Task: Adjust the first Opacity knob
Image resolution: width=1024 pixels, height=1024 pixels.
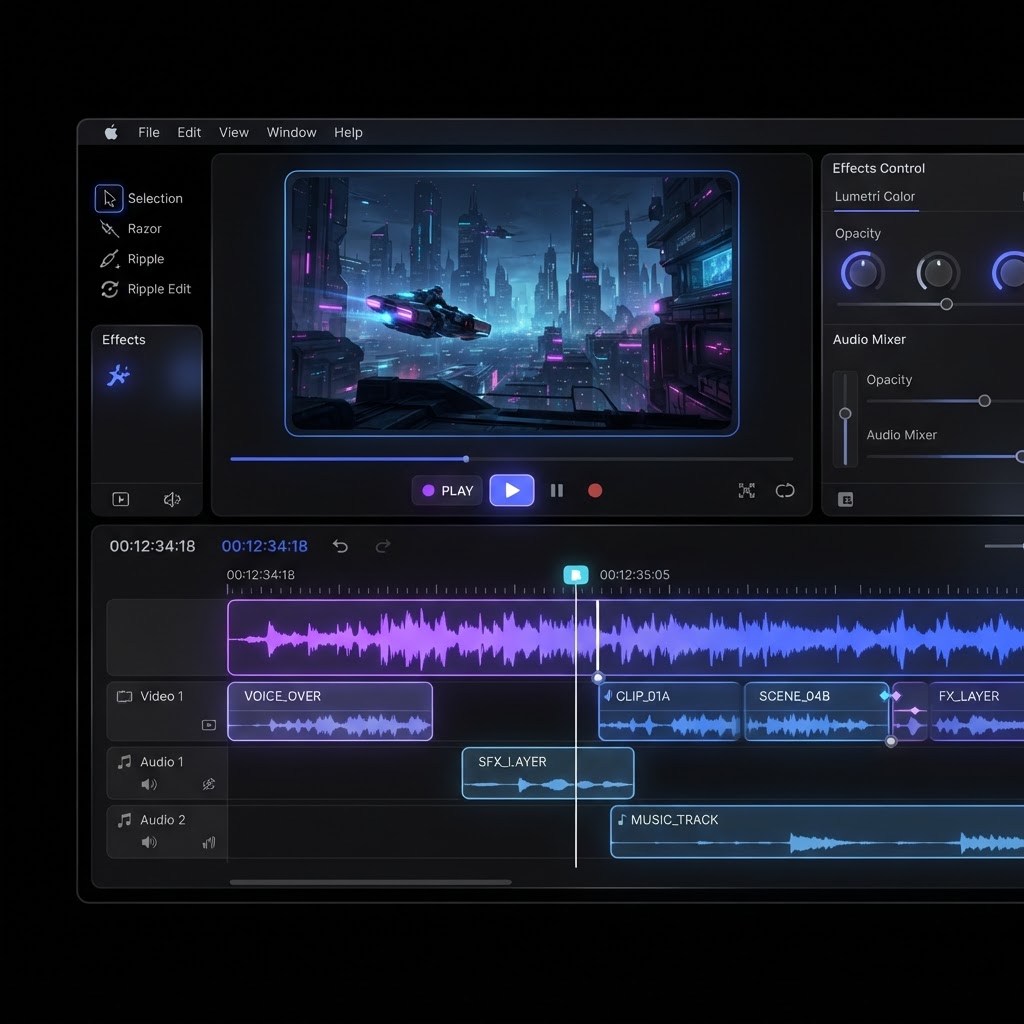Action: pyautogui.click(x=863, y=273)
